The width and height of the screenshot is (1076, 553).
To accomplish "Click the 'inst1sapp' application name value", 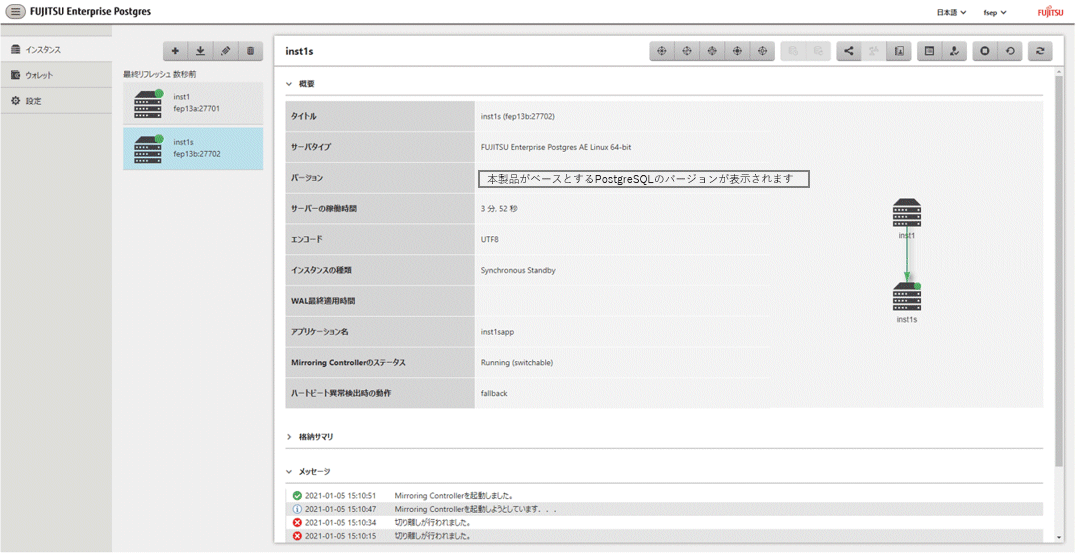I will pos(498,332).
